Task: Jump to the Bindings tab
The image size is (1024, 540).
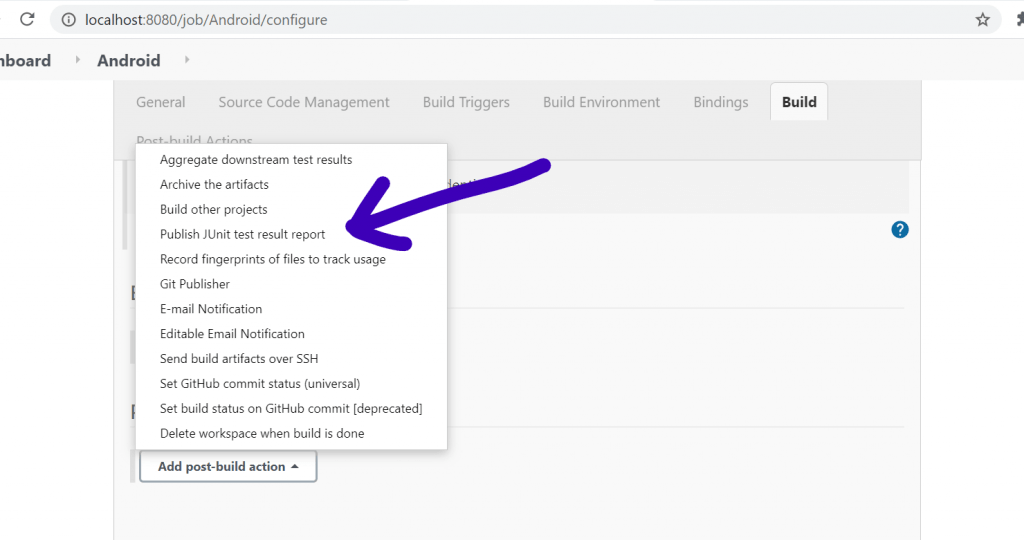Action: click(720, 102)
